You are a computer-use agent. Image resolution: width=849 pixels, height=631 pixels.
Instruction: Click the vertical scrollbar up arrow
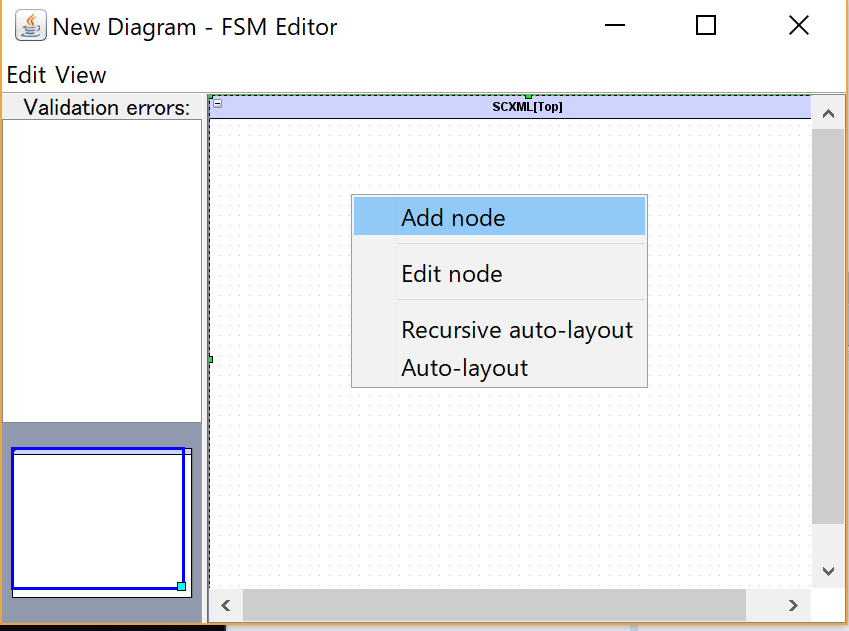coord(828,114)
